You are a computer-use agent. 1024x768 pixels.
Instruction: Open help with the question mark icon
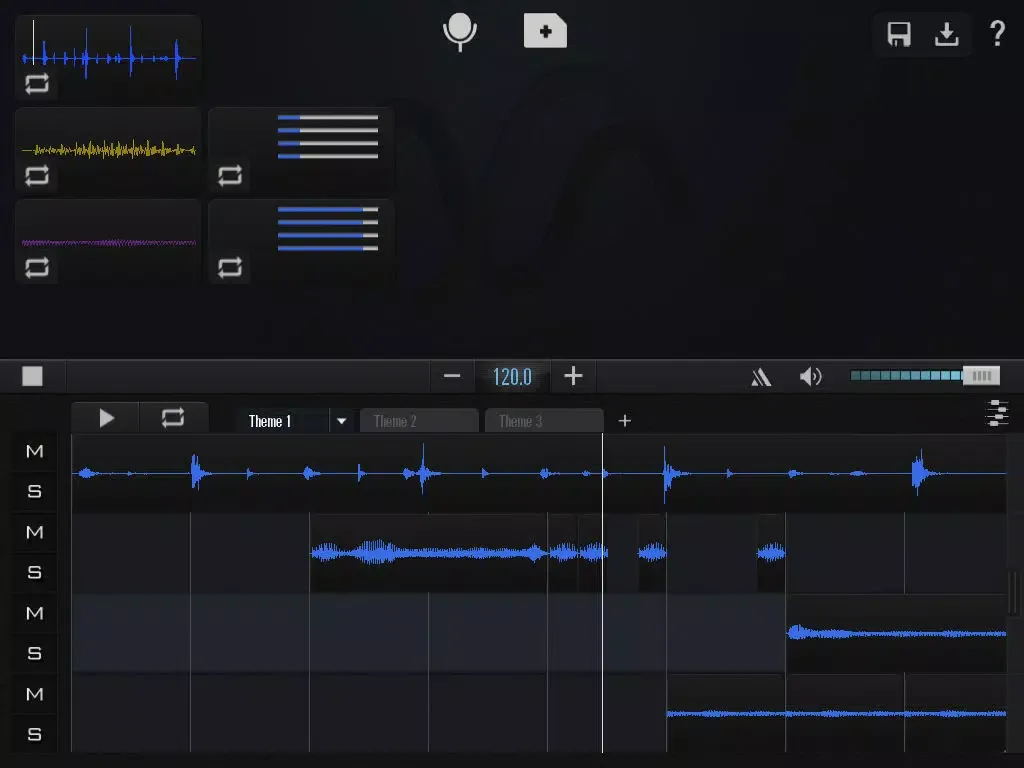coord(997,33)
